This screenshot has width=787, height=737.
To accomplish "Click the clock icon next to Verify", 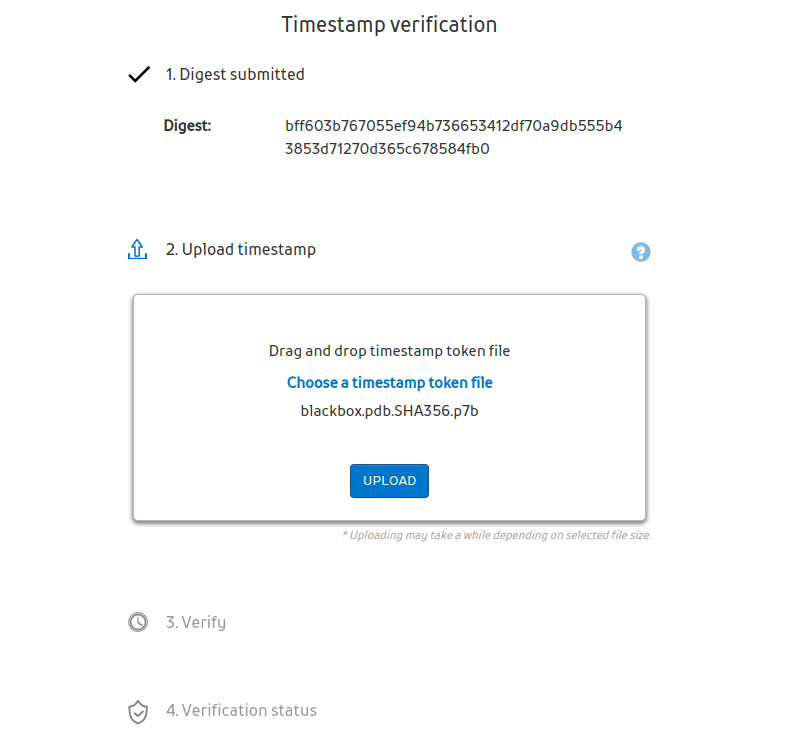I will 138,622.
